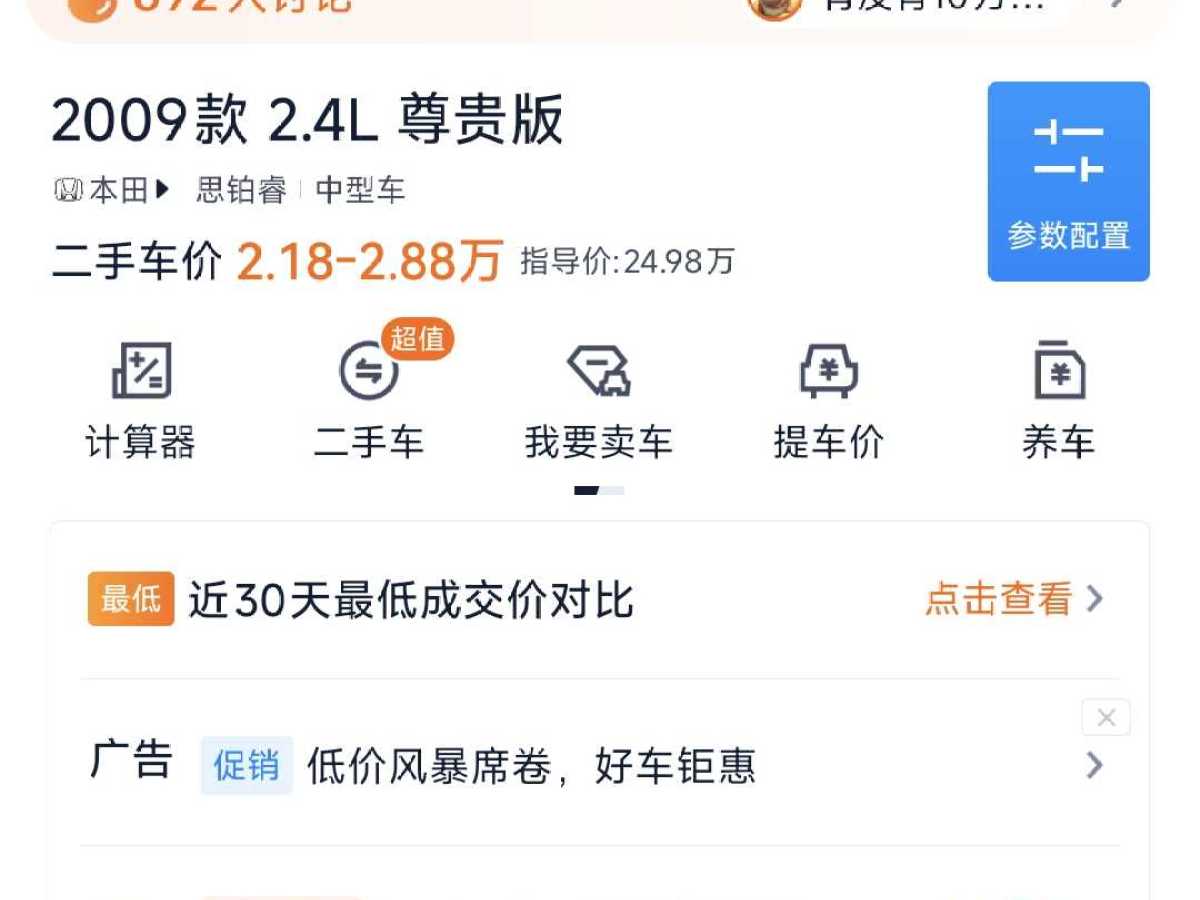Screen dimensions: 1200x900
Task: Tap the user avatar in discussion banner
Action: [x=774, y=6]
